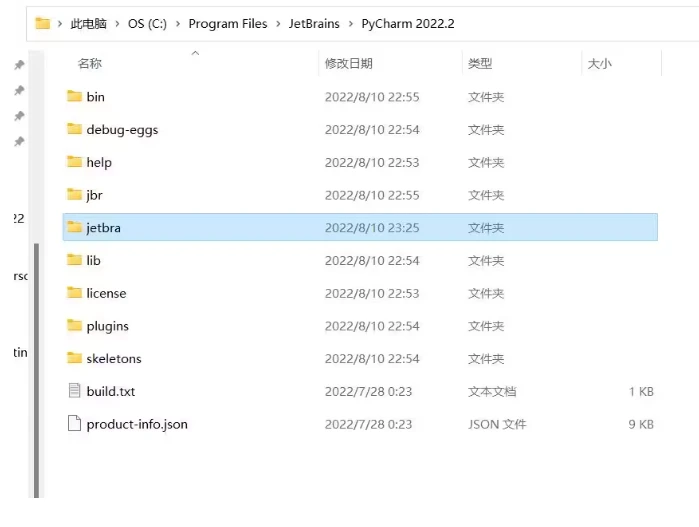This screenshot has width=699, height=527.
Task: Click the "license" folder name
Action: point(106,293)
